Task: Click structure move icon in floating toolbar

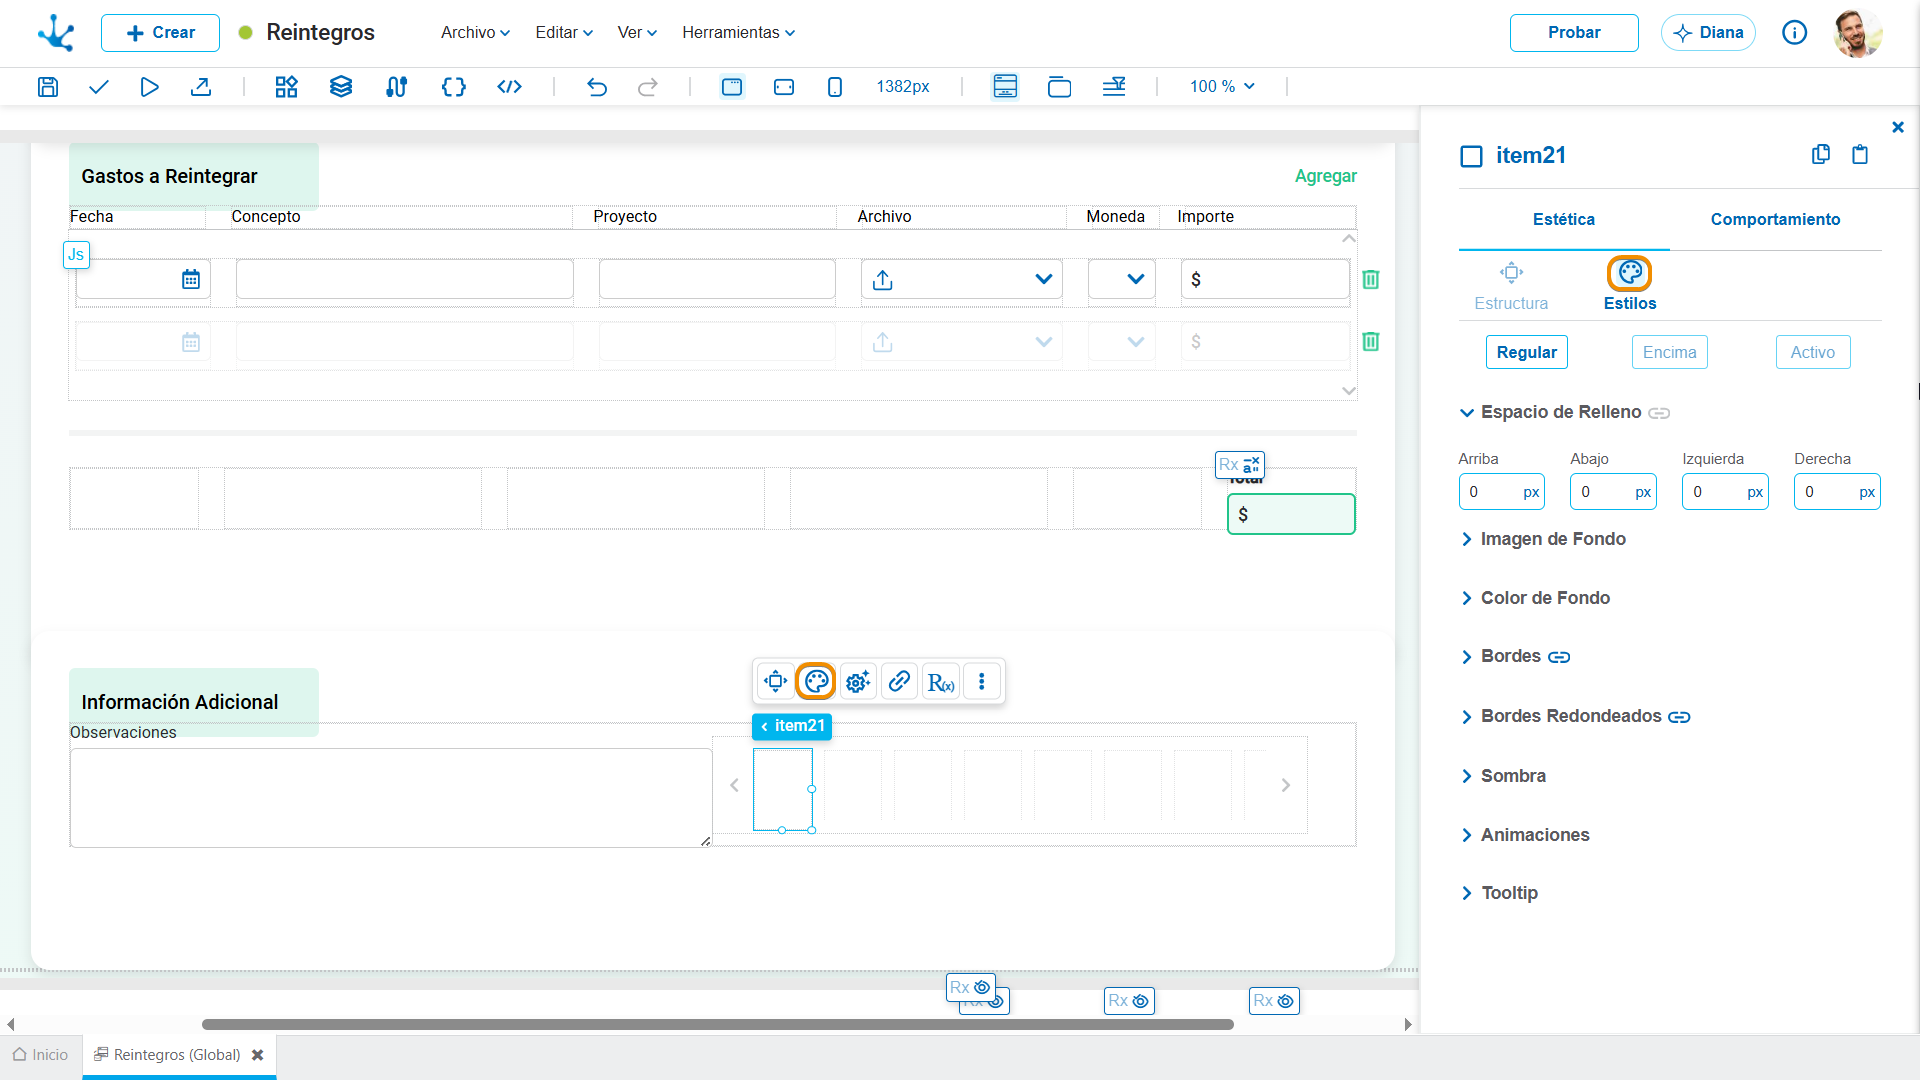Action: click(775, 681)
